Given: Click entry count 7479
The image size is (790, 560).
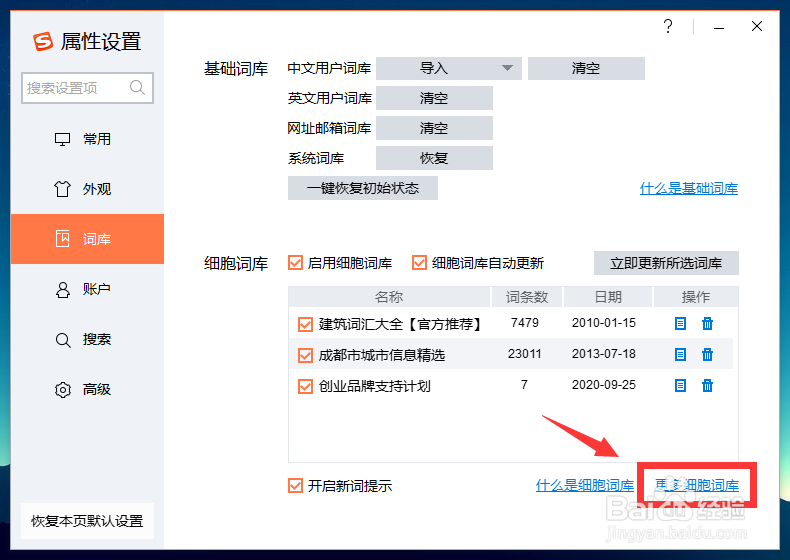Looking at the screenshot, I should click(x=524, y=323).
